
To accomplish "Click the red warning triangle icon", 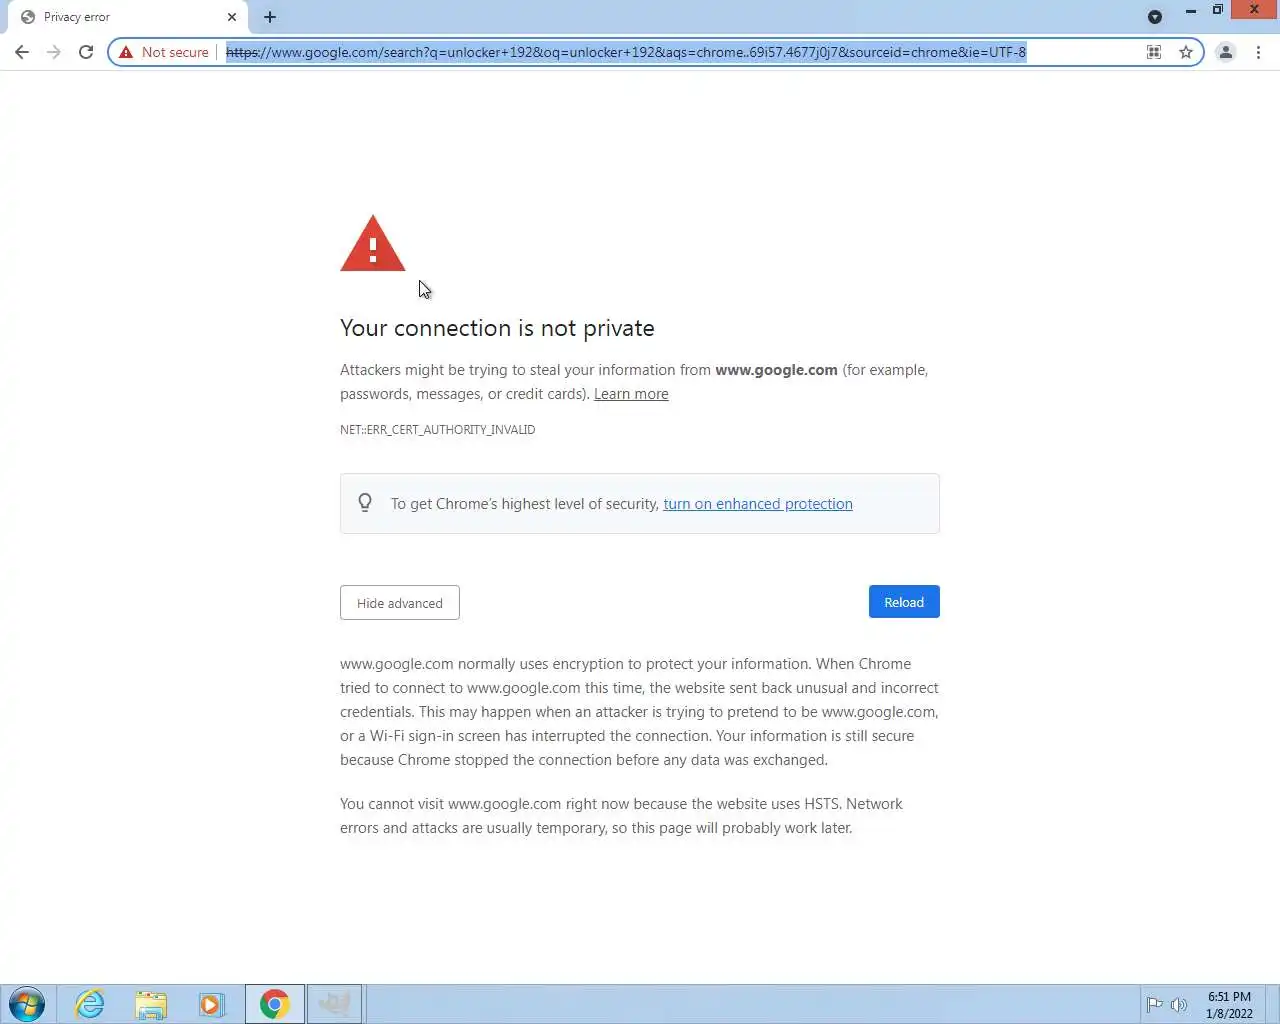I will (x=373, y=243).
